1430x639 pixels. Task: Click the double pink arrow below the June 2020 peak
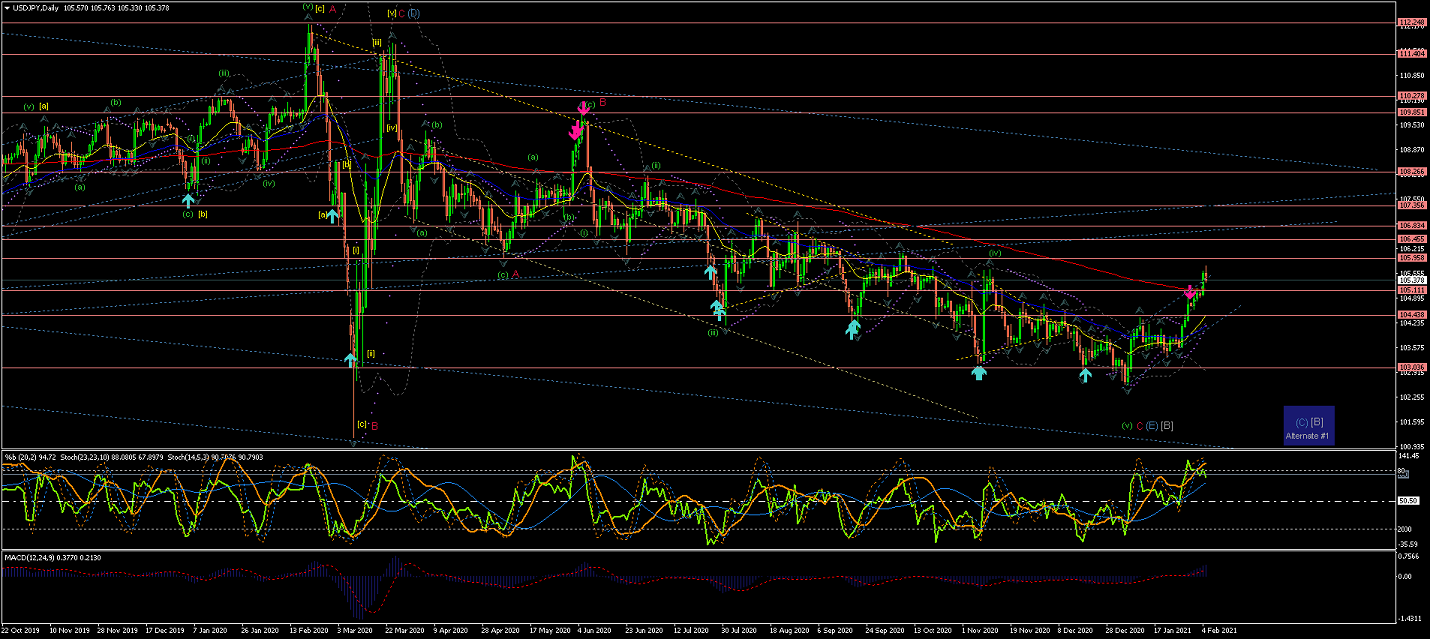tap(577, 129)
